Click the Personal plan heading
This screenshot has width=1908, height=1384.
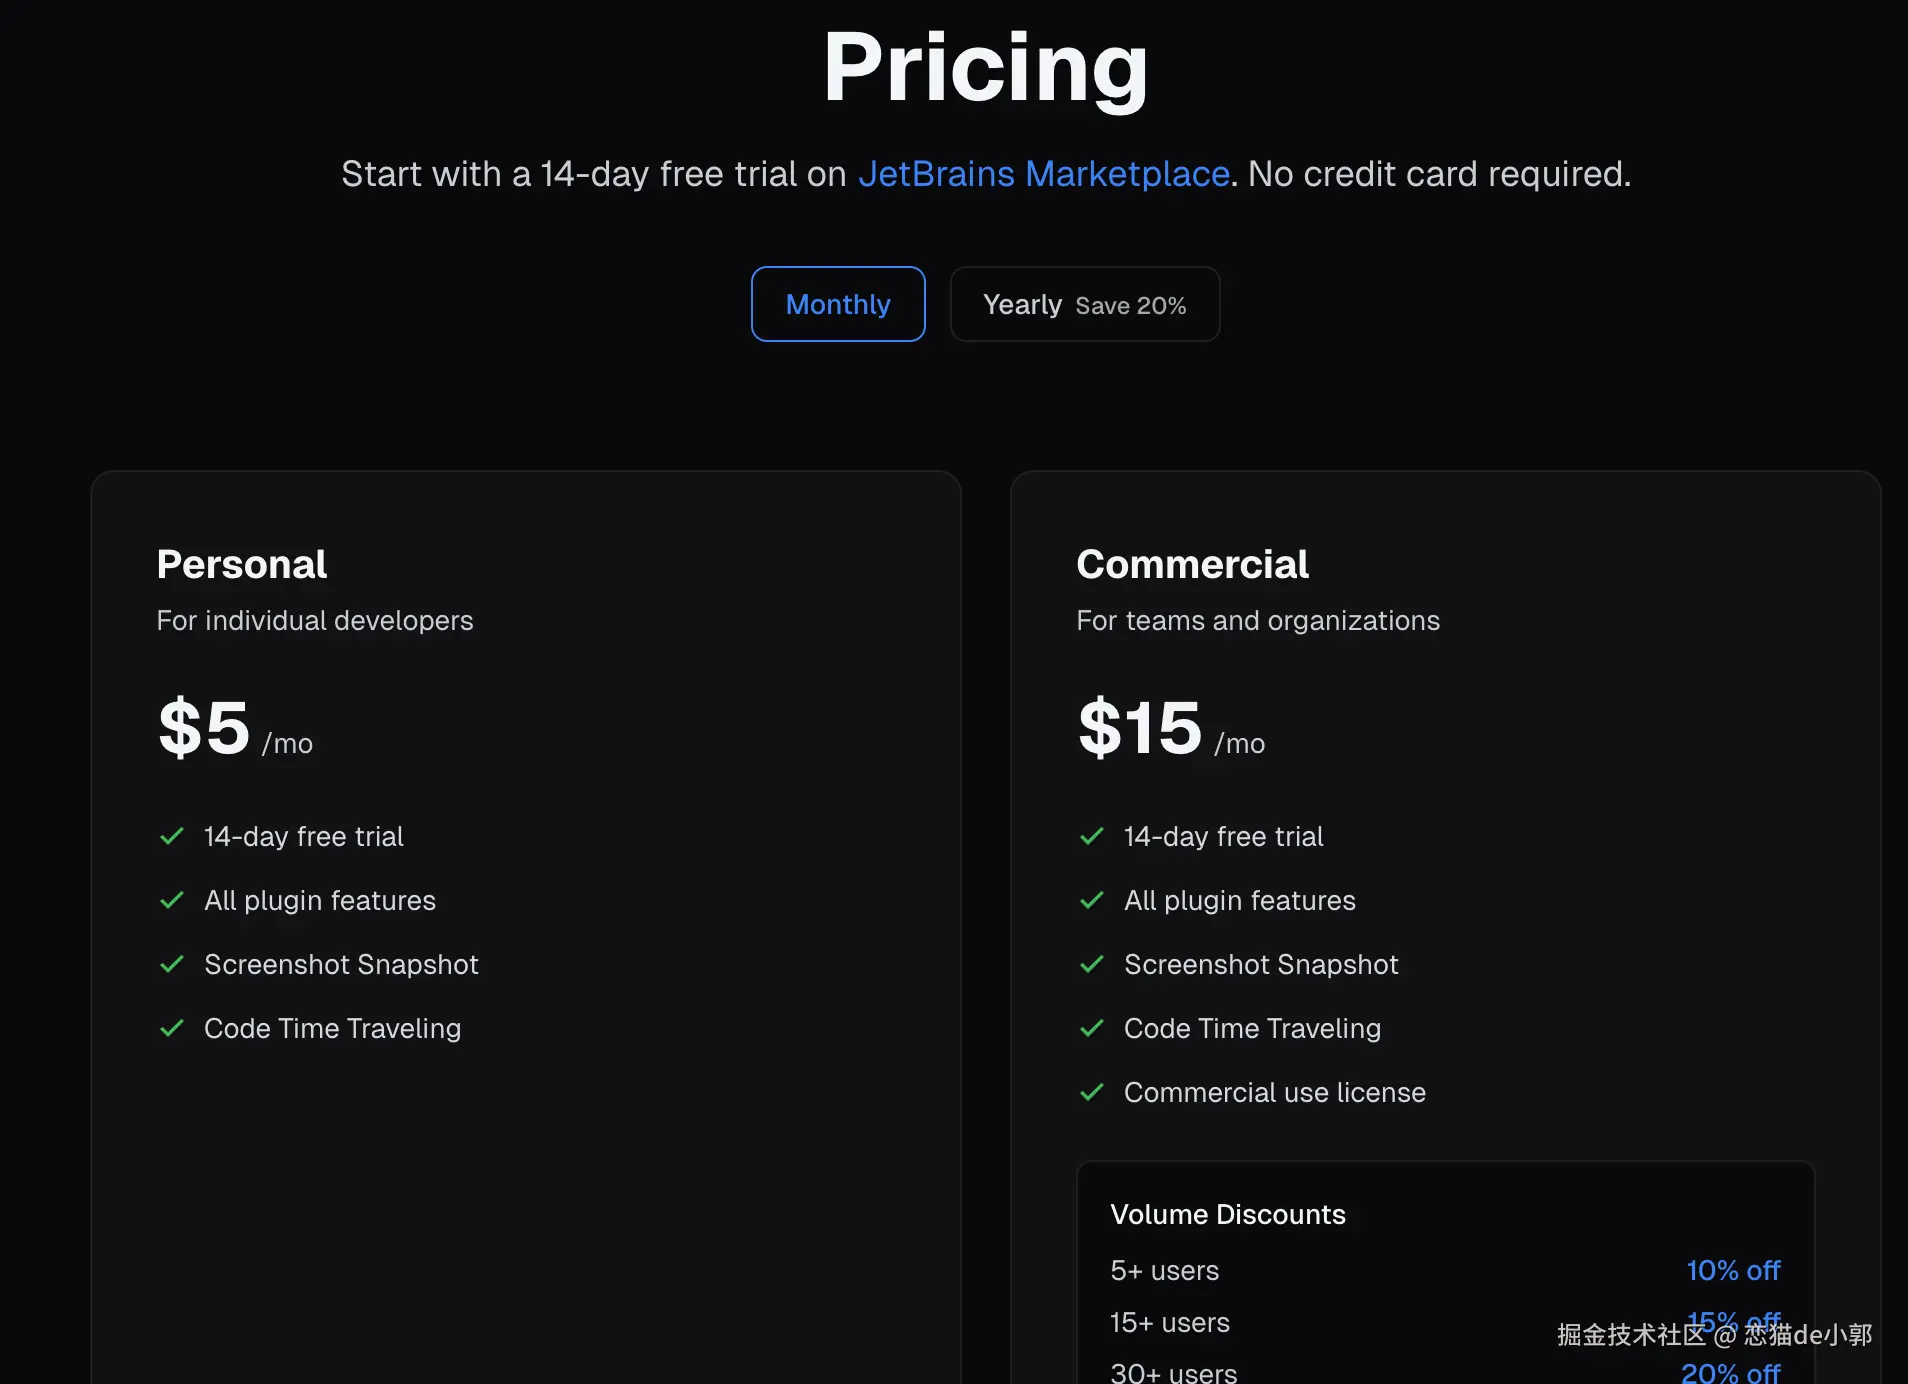click(x=242, y=564)
